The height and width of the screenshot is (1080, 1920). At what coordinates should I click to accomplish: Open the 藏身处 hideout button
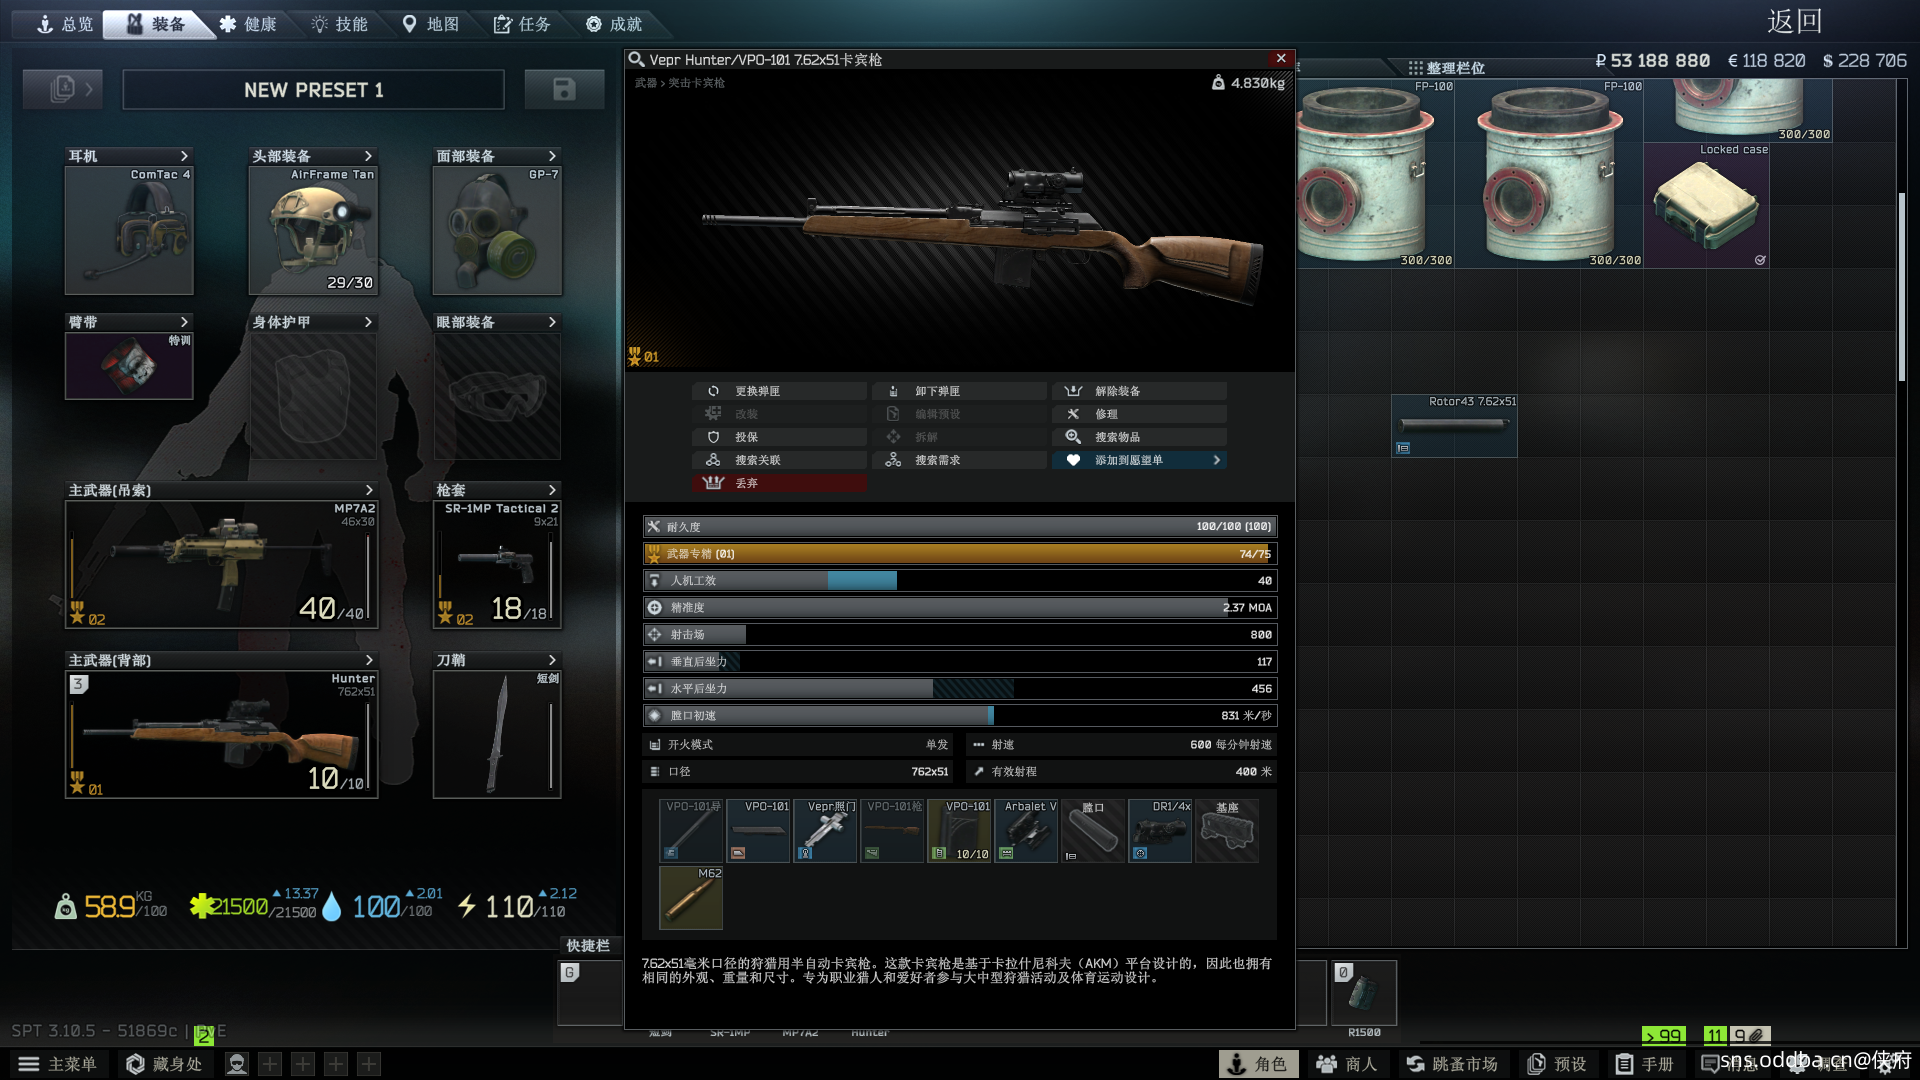click(164, 1064)
